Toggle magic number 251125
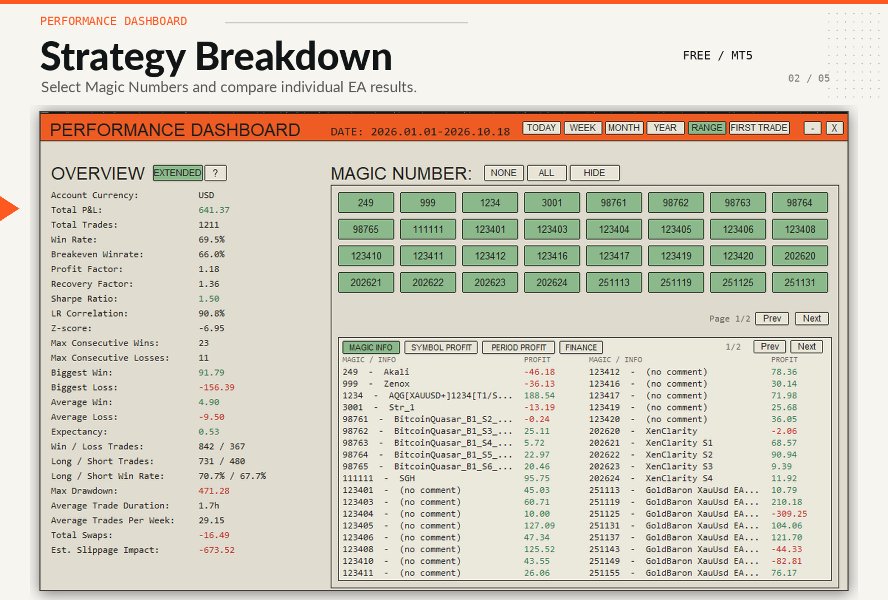The image size is (888, 600). (737, 283)
